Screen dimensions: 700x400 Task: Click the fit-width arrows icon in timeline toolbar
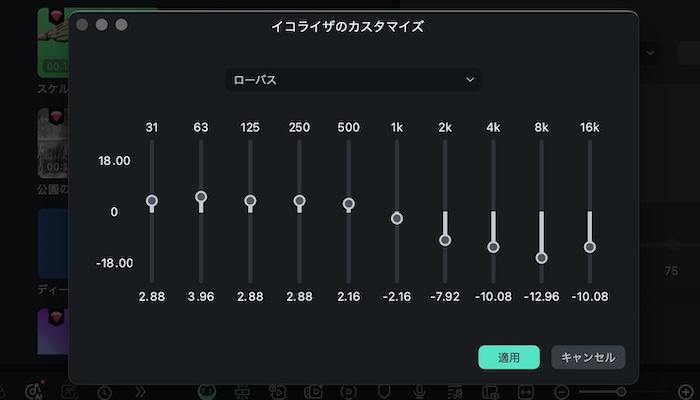526,392
